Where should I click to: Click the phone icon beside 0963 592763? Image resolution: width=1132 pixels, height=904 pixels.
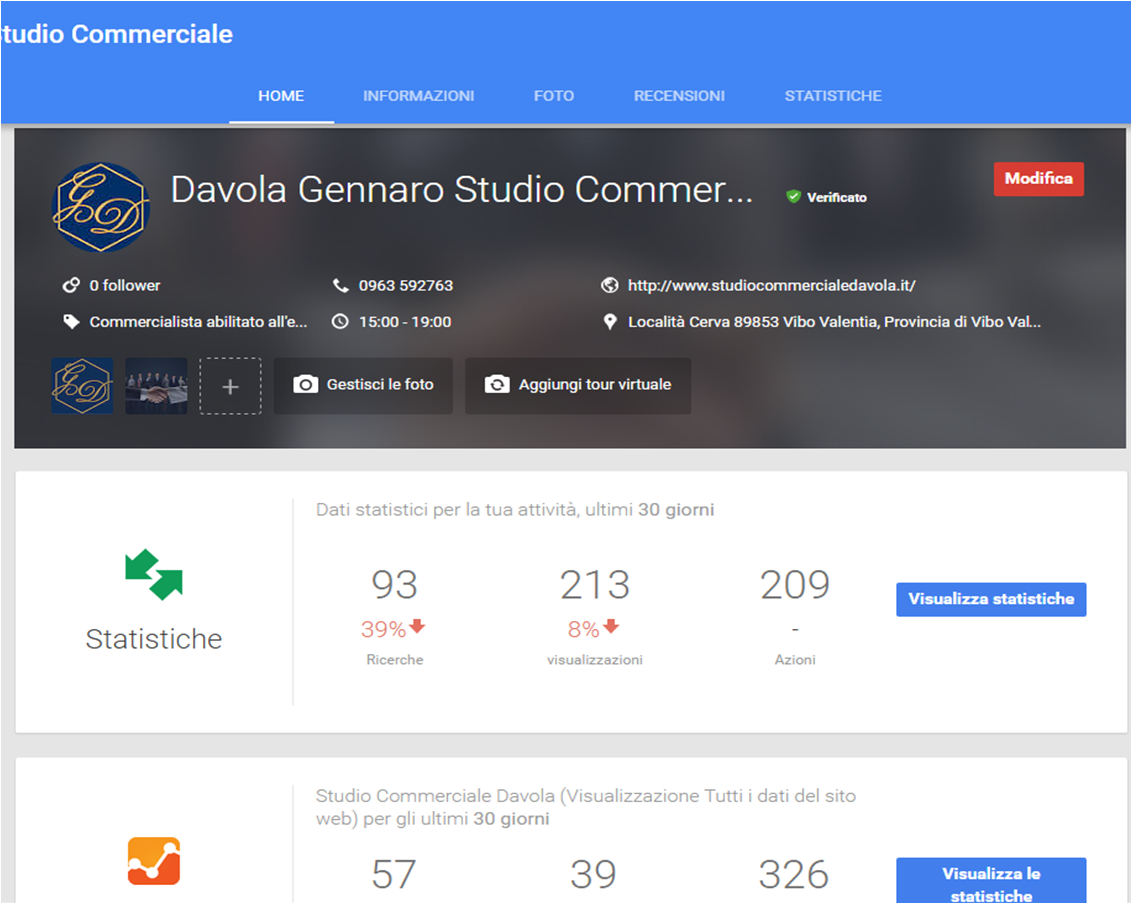[x=340, y=285]
